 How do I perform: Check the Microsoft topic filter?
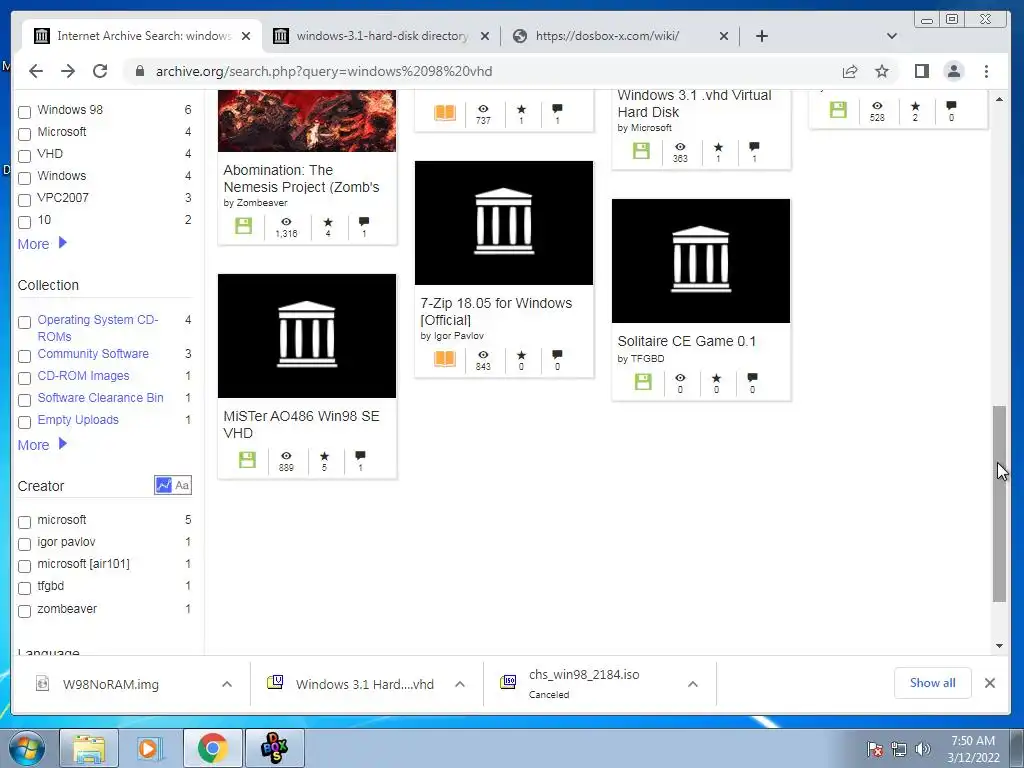coord(24,134)
